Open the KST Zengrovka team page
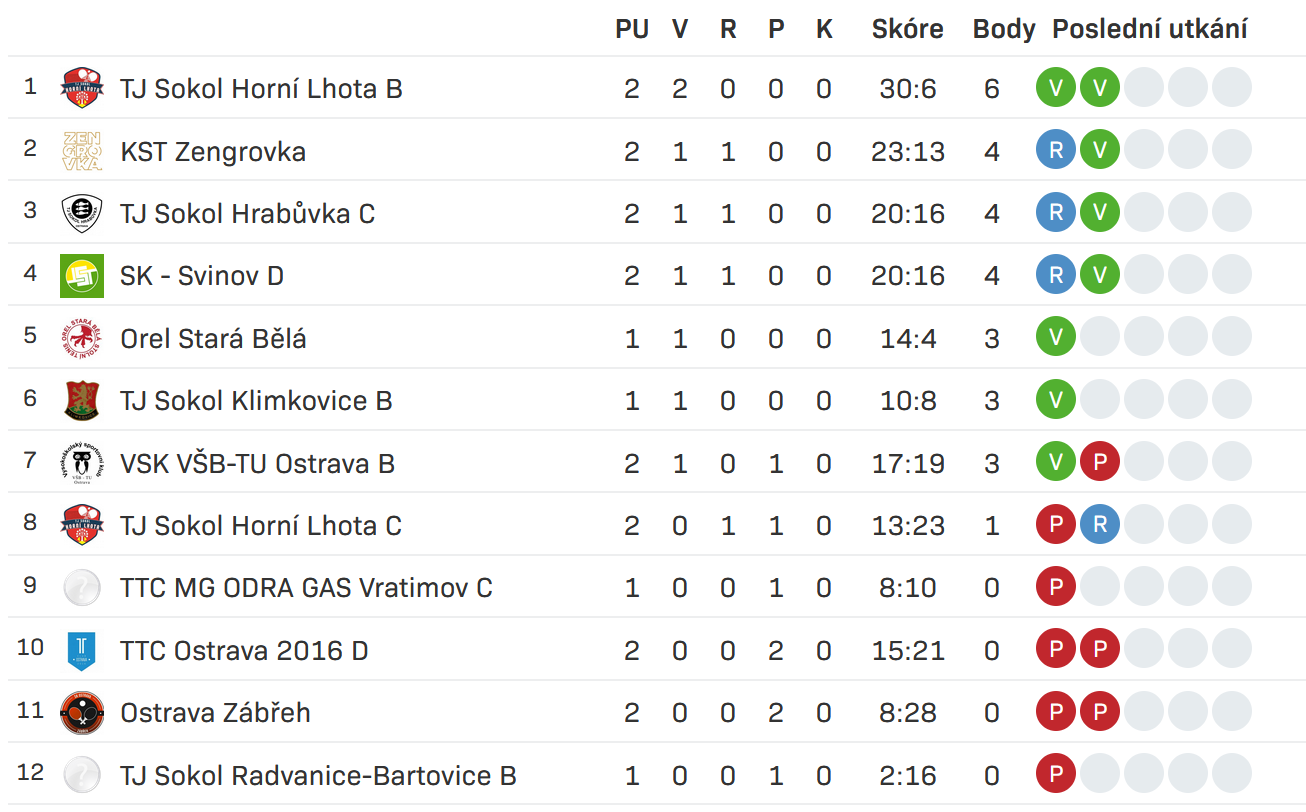Viewport: 1306px width, 812px height. tap(213, 152)
